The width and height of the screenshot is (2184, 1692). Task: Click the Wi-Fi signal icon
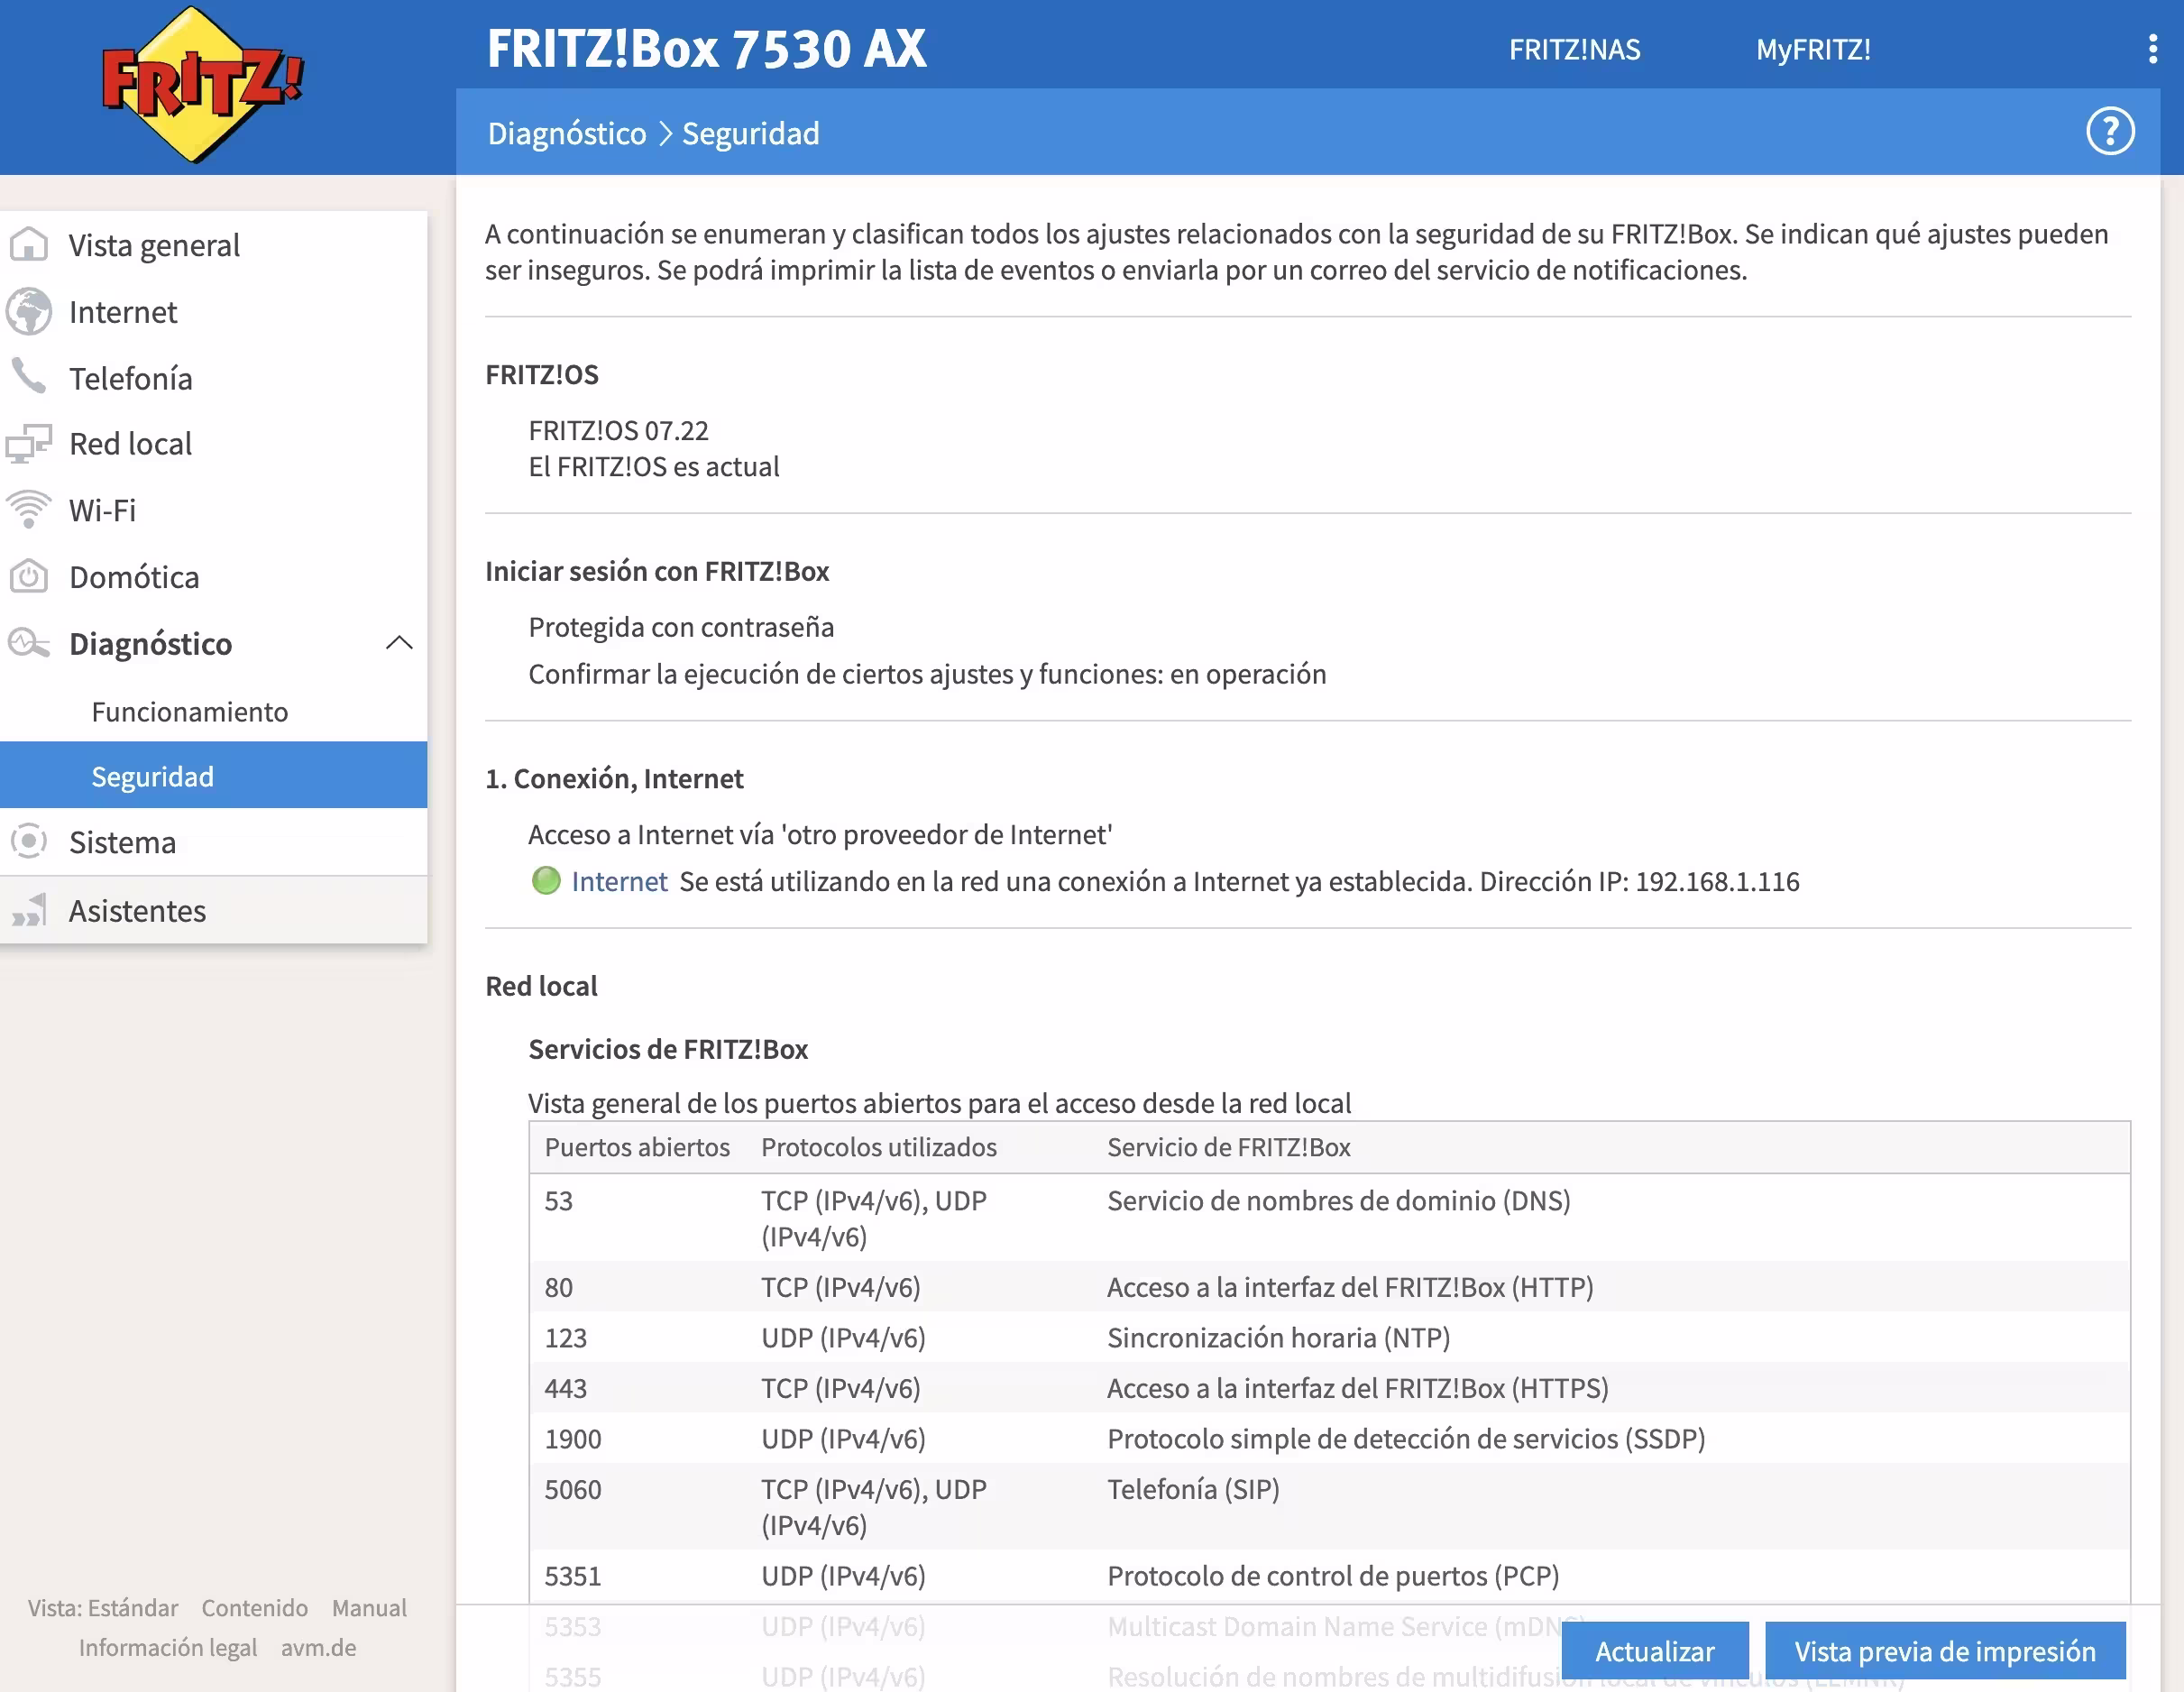point(29,510)
